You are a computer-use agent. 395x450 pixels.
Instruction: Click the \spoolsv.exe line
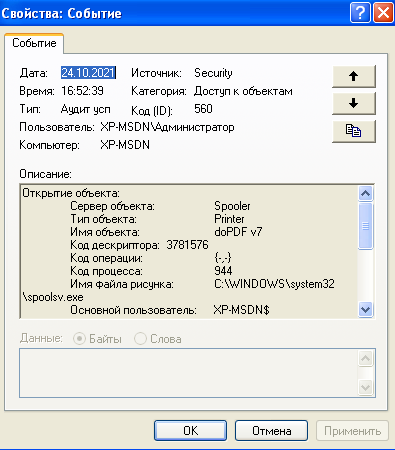pos(53,297)
